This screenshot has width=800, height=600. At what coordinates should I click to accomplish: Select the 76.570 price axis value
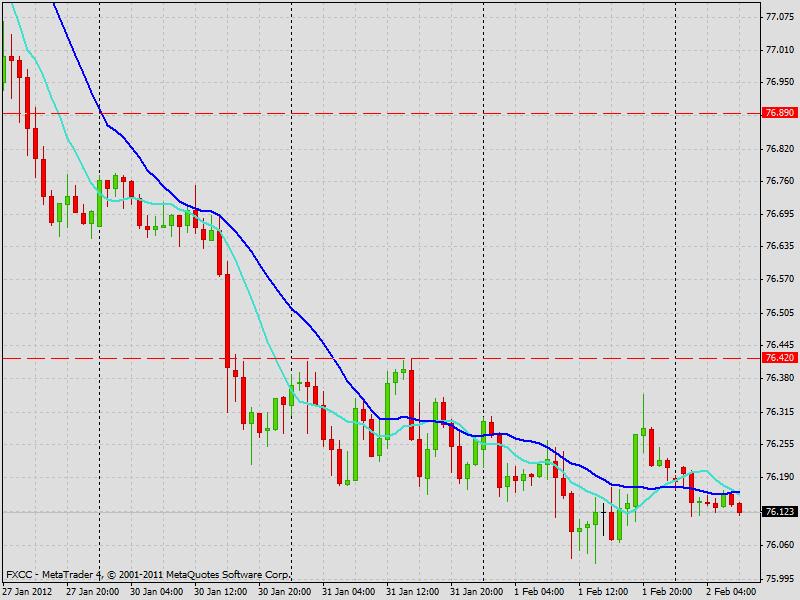[x=780, y=279]
